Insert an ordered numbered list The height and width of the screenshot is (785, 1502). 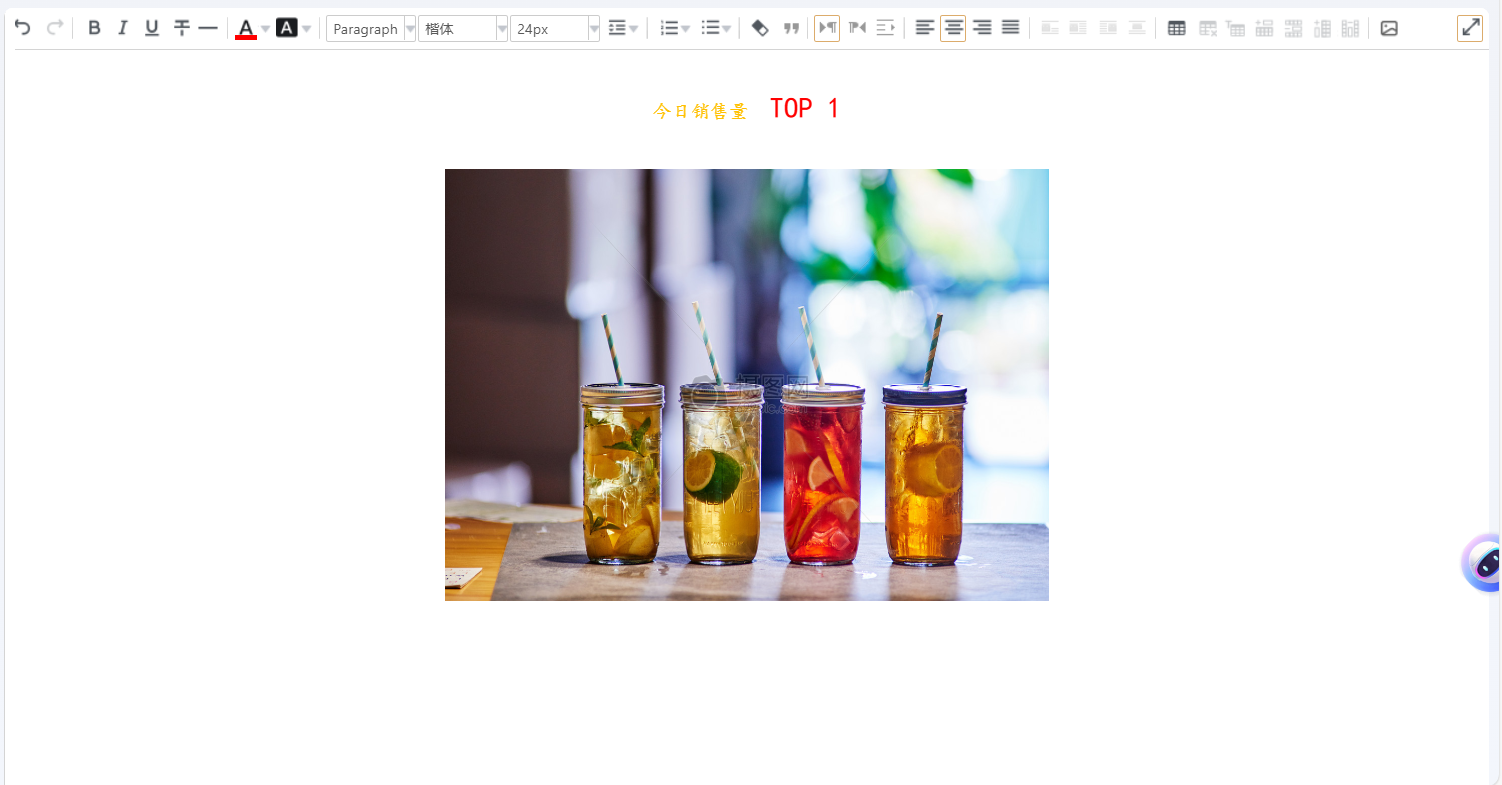pos(669,28)
